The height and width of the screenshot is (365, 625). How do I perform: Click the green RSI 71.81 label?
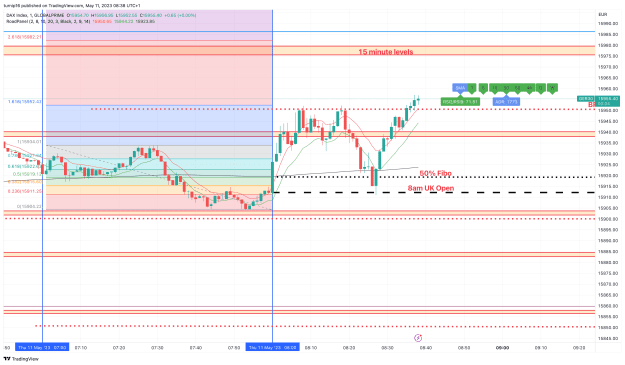(460, 102)
